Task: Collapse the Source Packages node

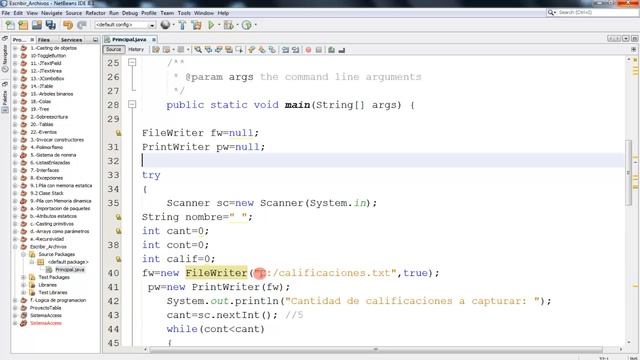Action: pos(23,254)
